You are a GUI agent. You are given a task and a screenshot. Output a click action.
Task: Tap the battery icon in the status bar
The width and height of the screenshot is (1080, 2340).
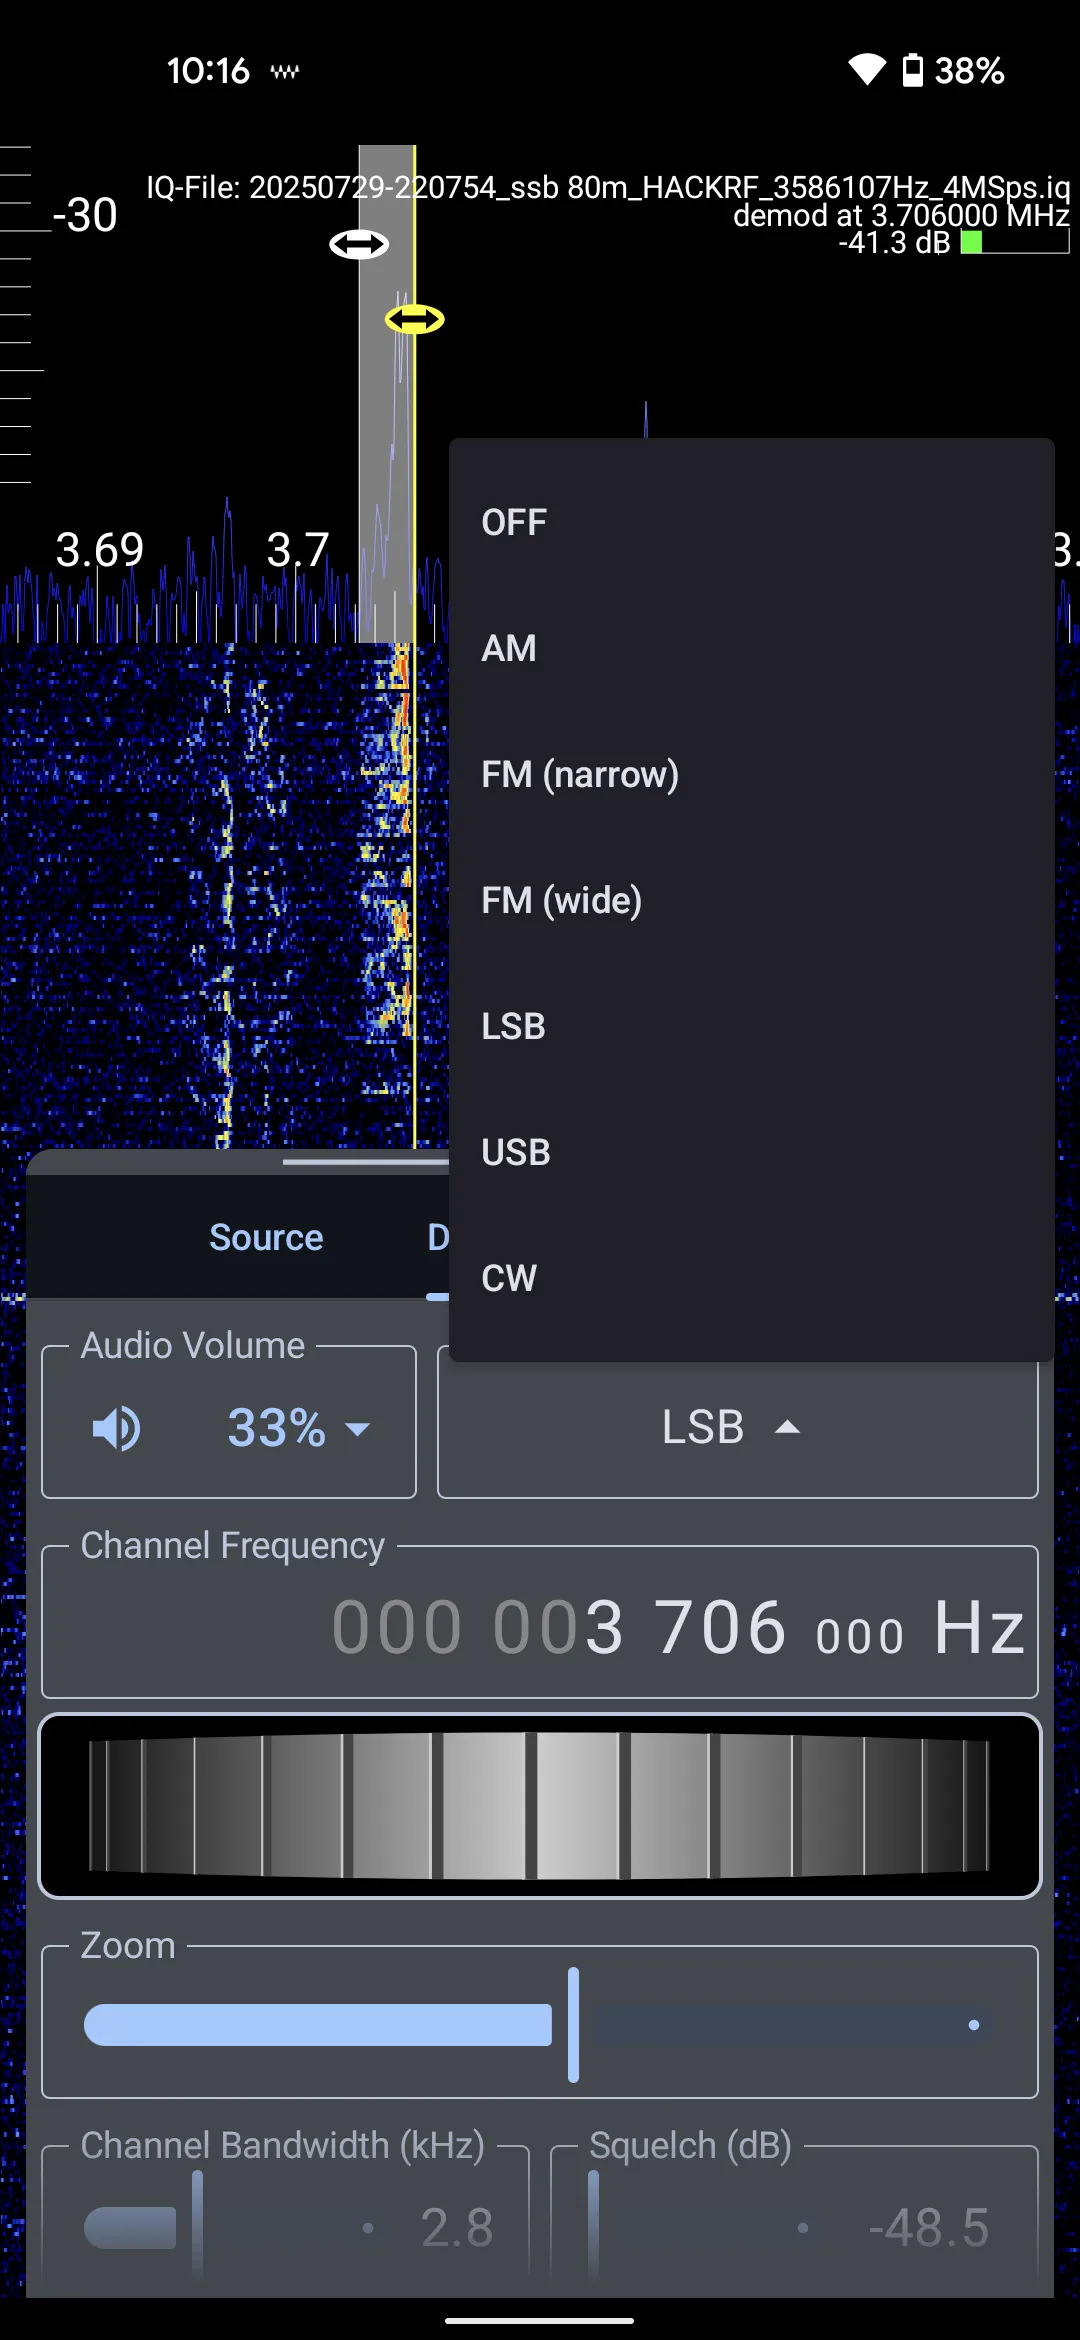[x=912, y=70]
